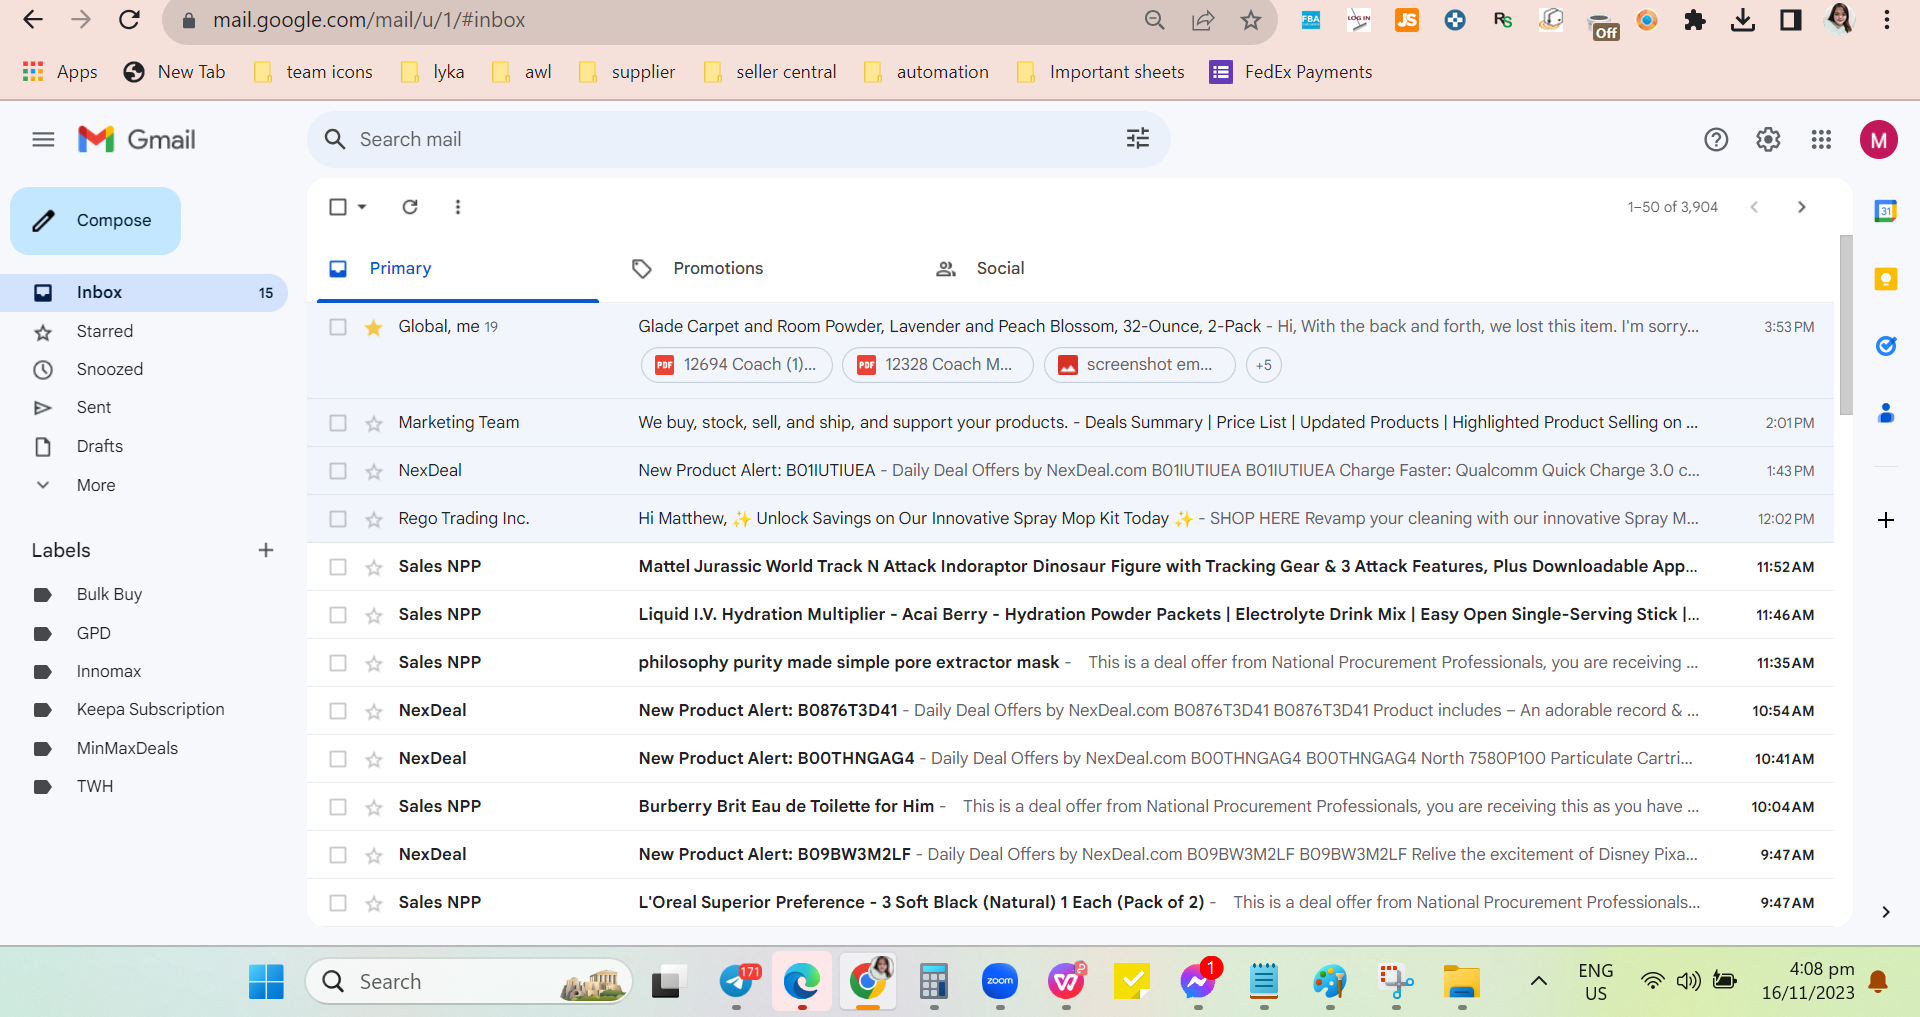Open the 12328 Coach PDF attachment
The image size is (1920, 1017).
click(937, 365)
